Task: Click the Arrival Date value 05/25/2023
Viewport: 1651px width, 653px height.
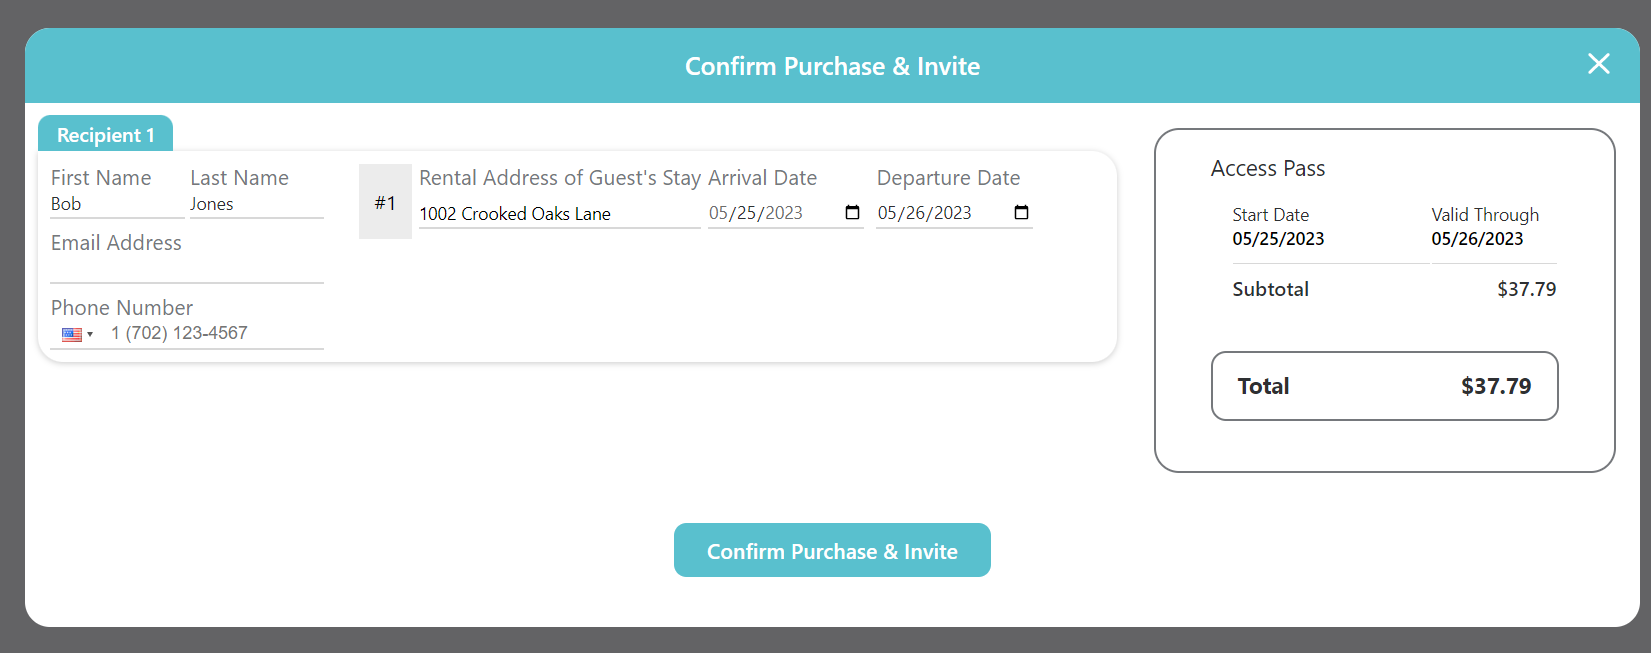Action: click(x=756, y=213)
